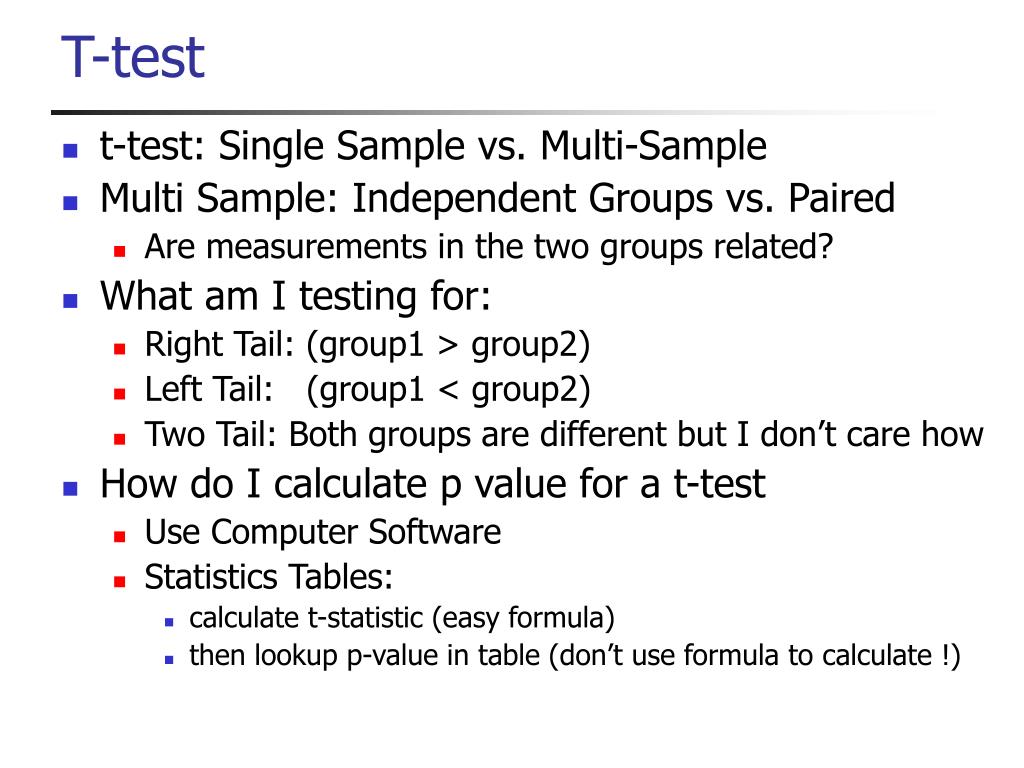1024x768 pixels.
Task: Click the red bullet before 'Use Computer Software'
Action: point(119,537)
